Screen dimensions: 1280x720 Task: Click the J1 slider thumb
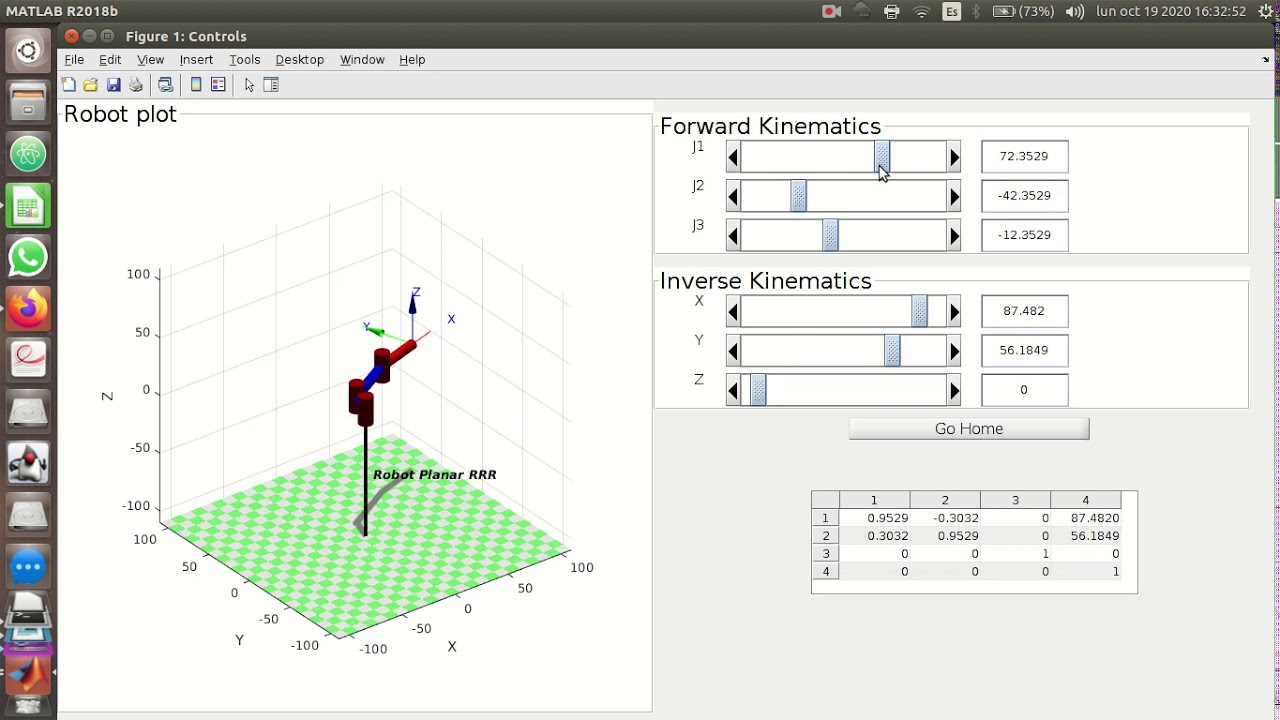(882, 157)
